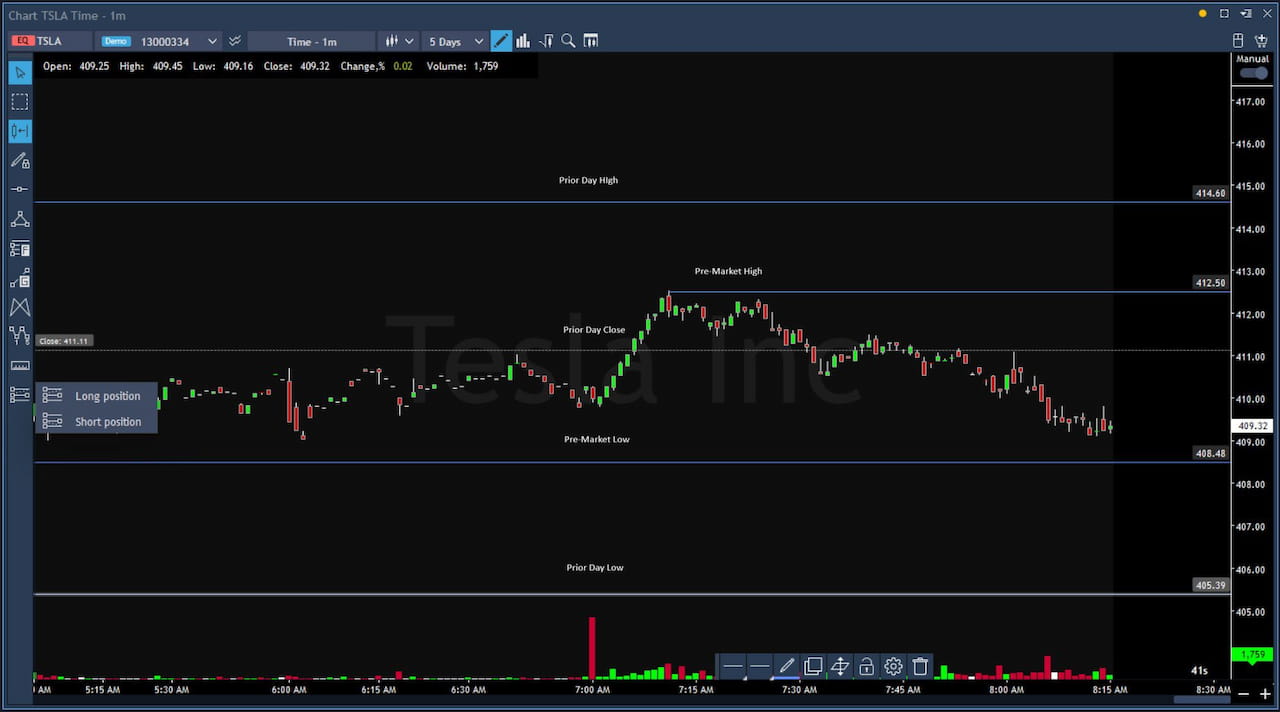The height and width of the screenshot is (712, 1280).
Task: Duplicate the selected drawing
Action: (x=813, y=666)
